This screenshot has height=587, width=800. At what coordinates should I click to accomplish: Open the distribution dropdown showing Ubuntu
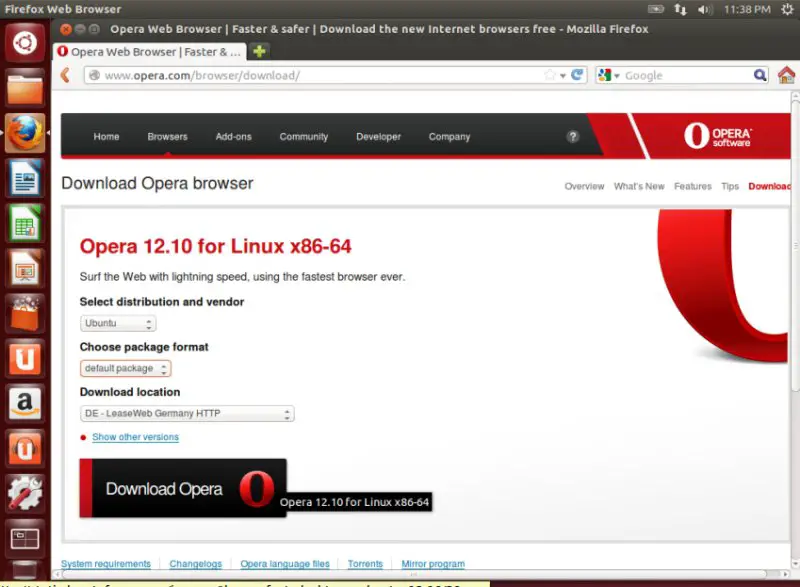coord(118,323)
